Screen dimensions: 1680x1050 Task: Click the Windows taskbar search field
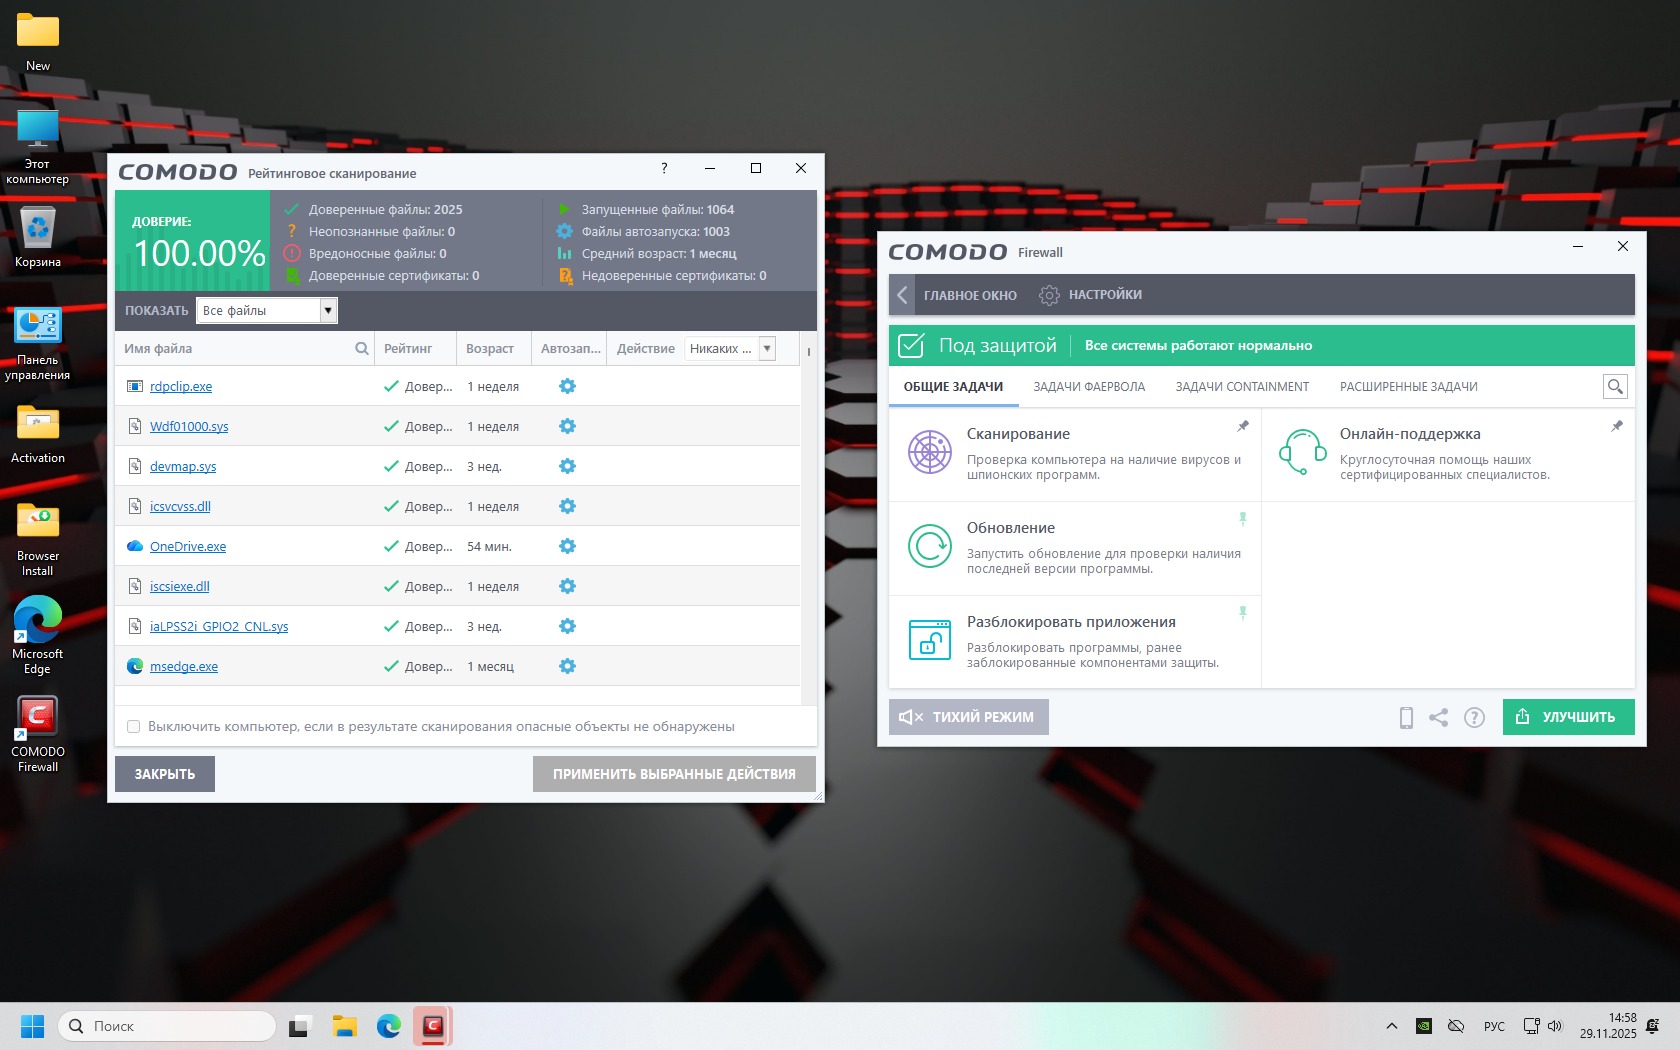pos(168,1026)
